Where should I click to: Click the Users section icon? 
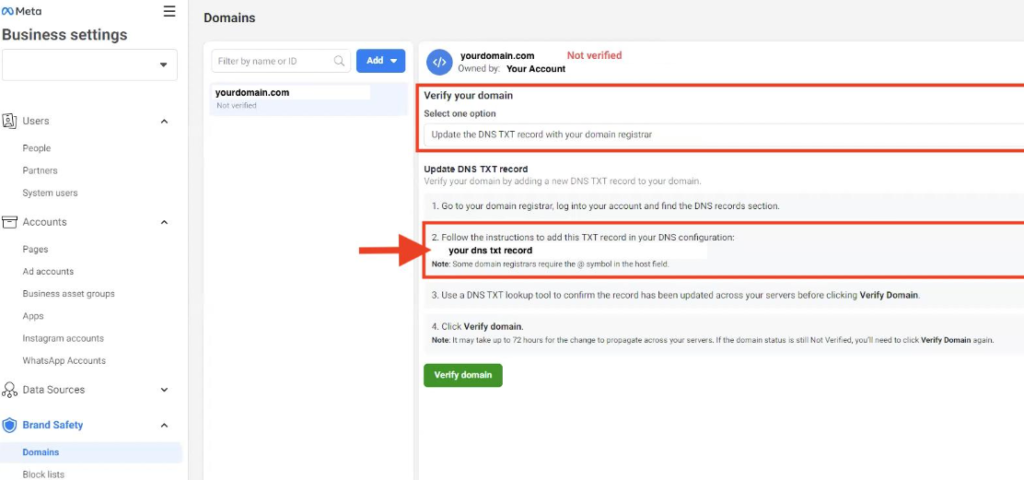click(x=9, y=121)
